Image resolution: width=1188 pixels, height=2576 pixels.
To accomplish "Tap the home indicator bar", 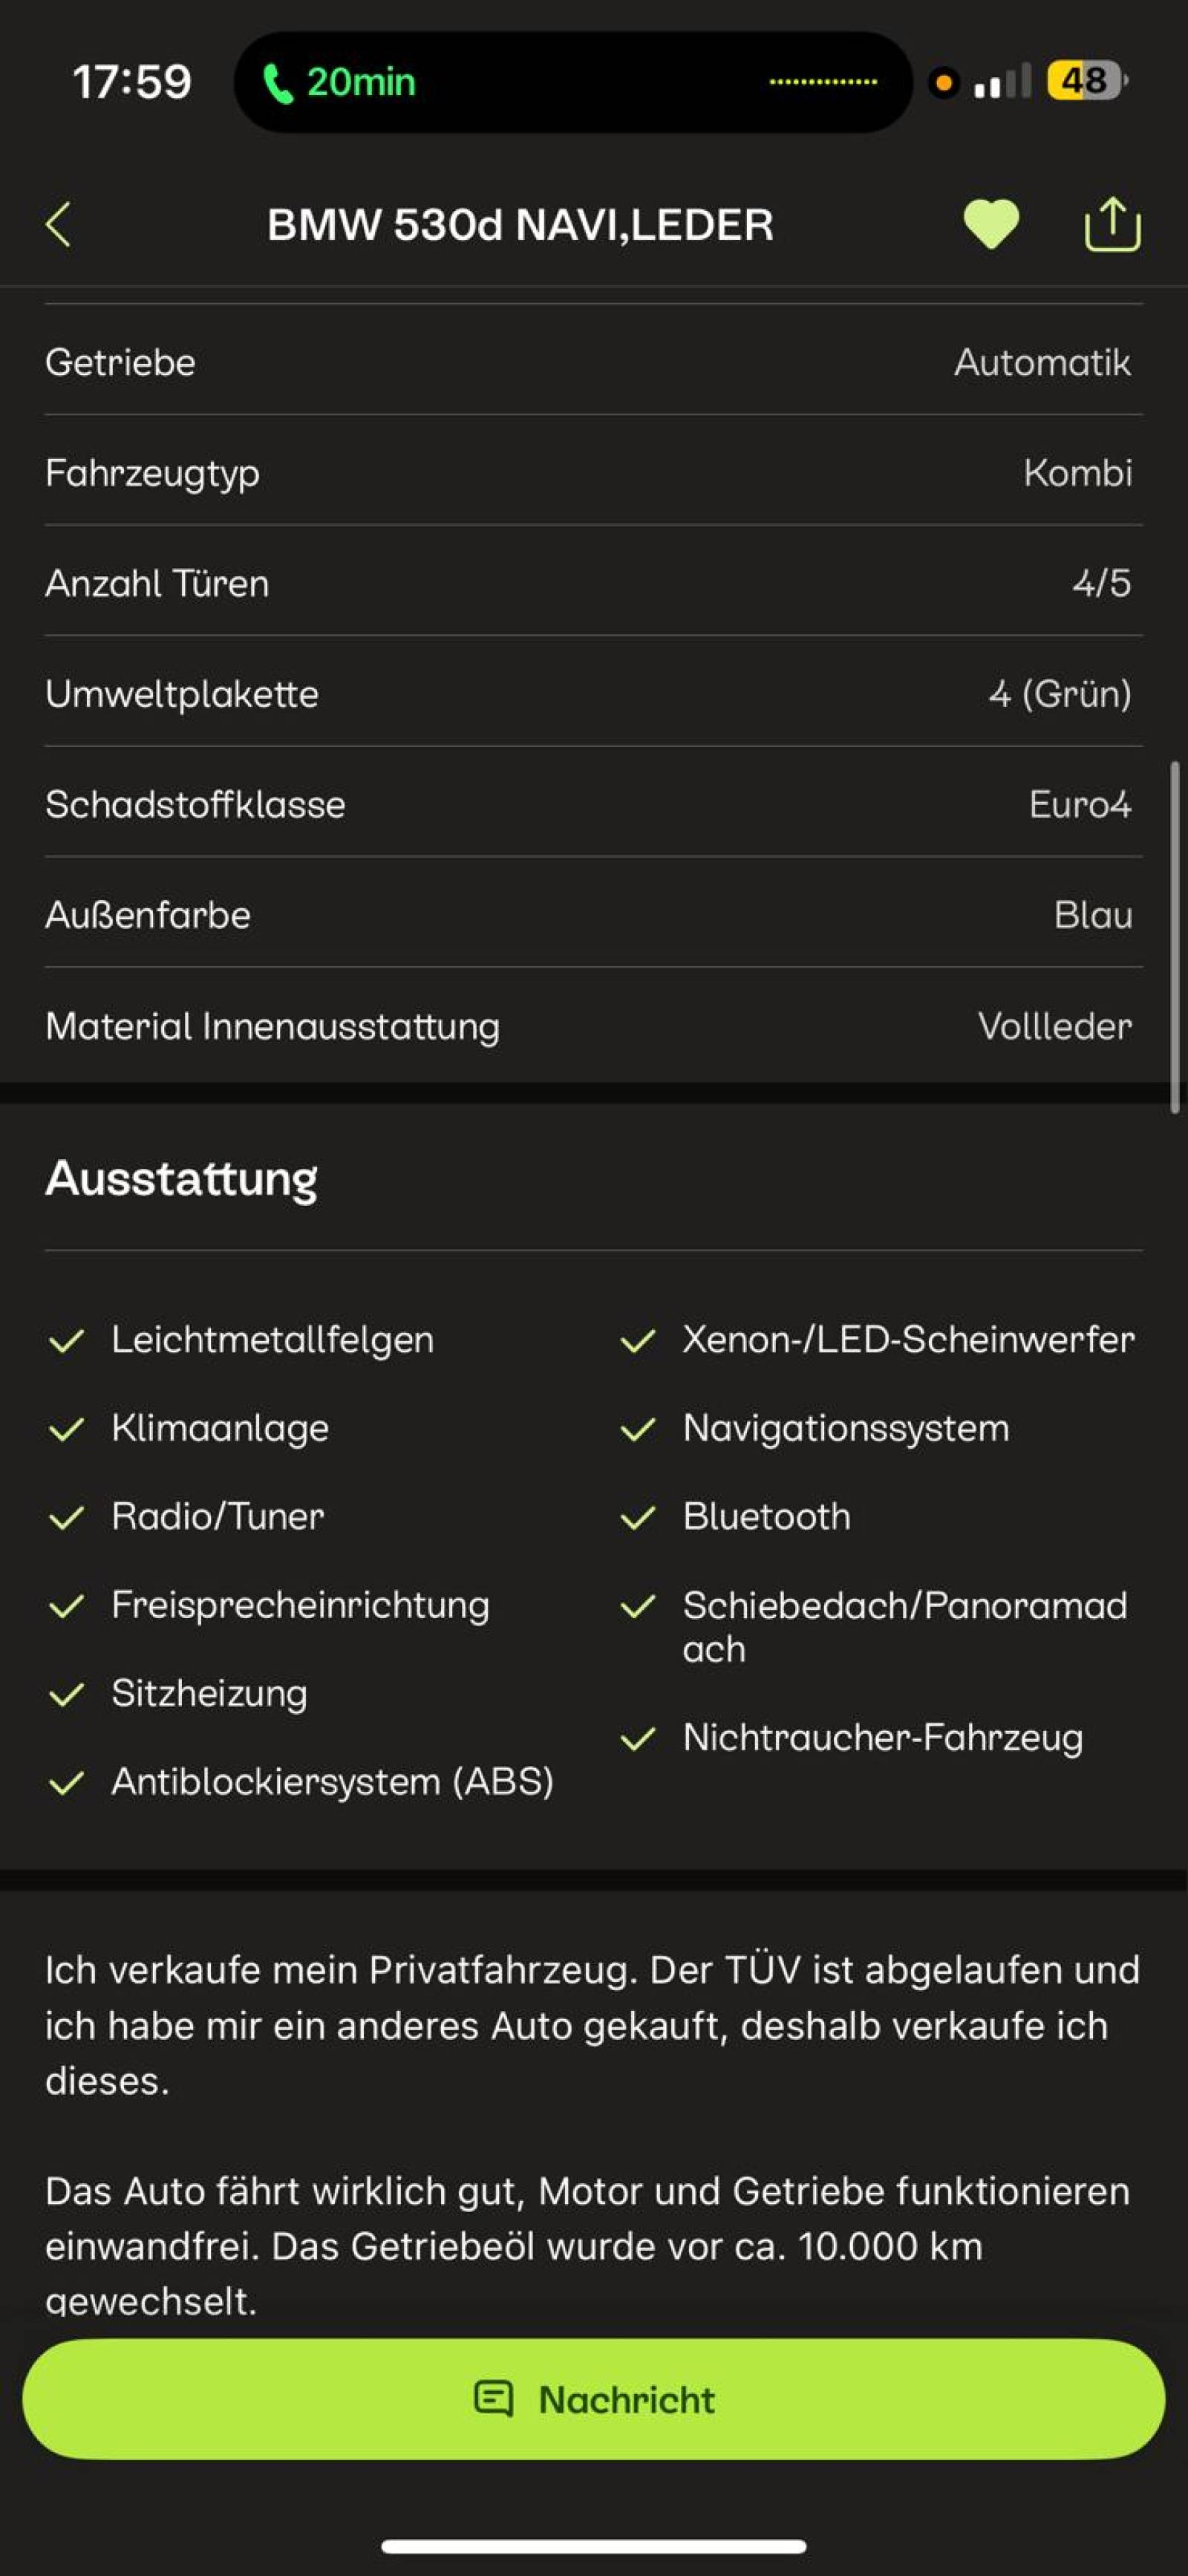I will point(593,2546).
